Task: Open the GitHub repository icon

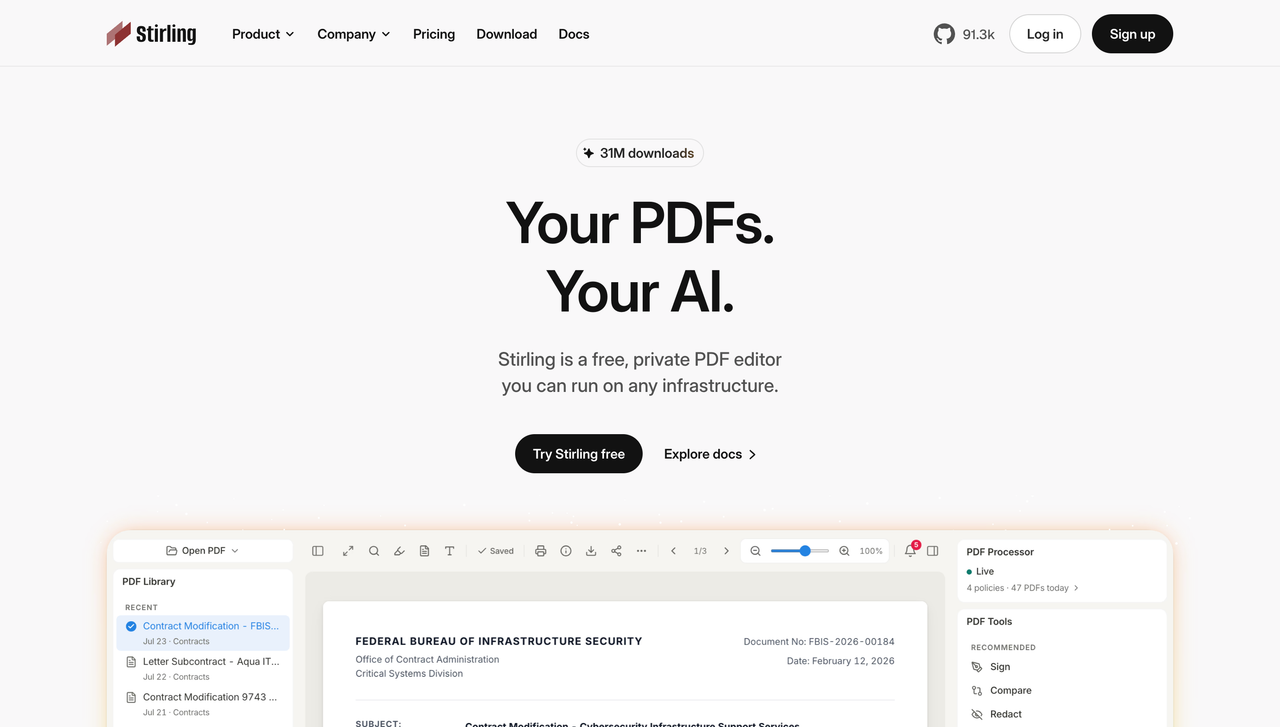Action: [944, 34]
